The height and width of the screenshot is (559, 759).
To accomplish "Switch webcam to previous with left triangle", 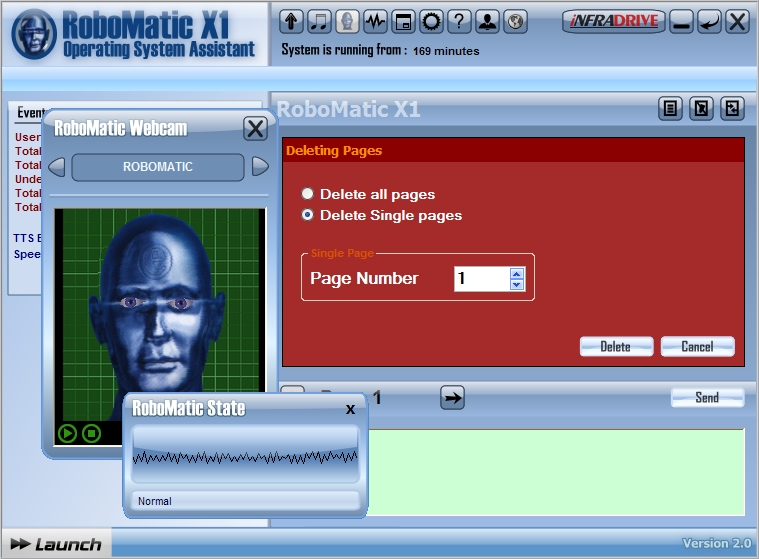I will tap(57, 166).
